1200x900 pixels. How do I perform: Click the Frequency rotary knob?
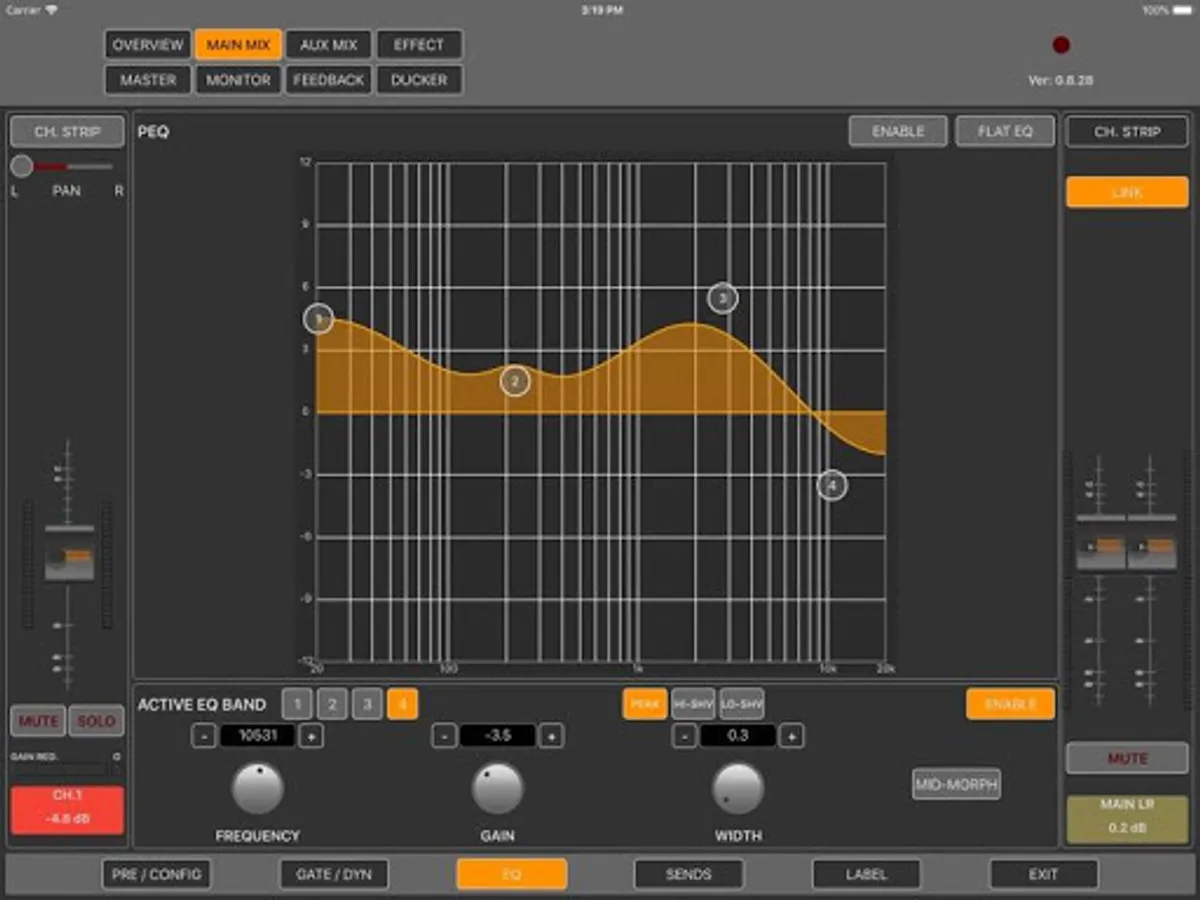(x=258, y=788)
